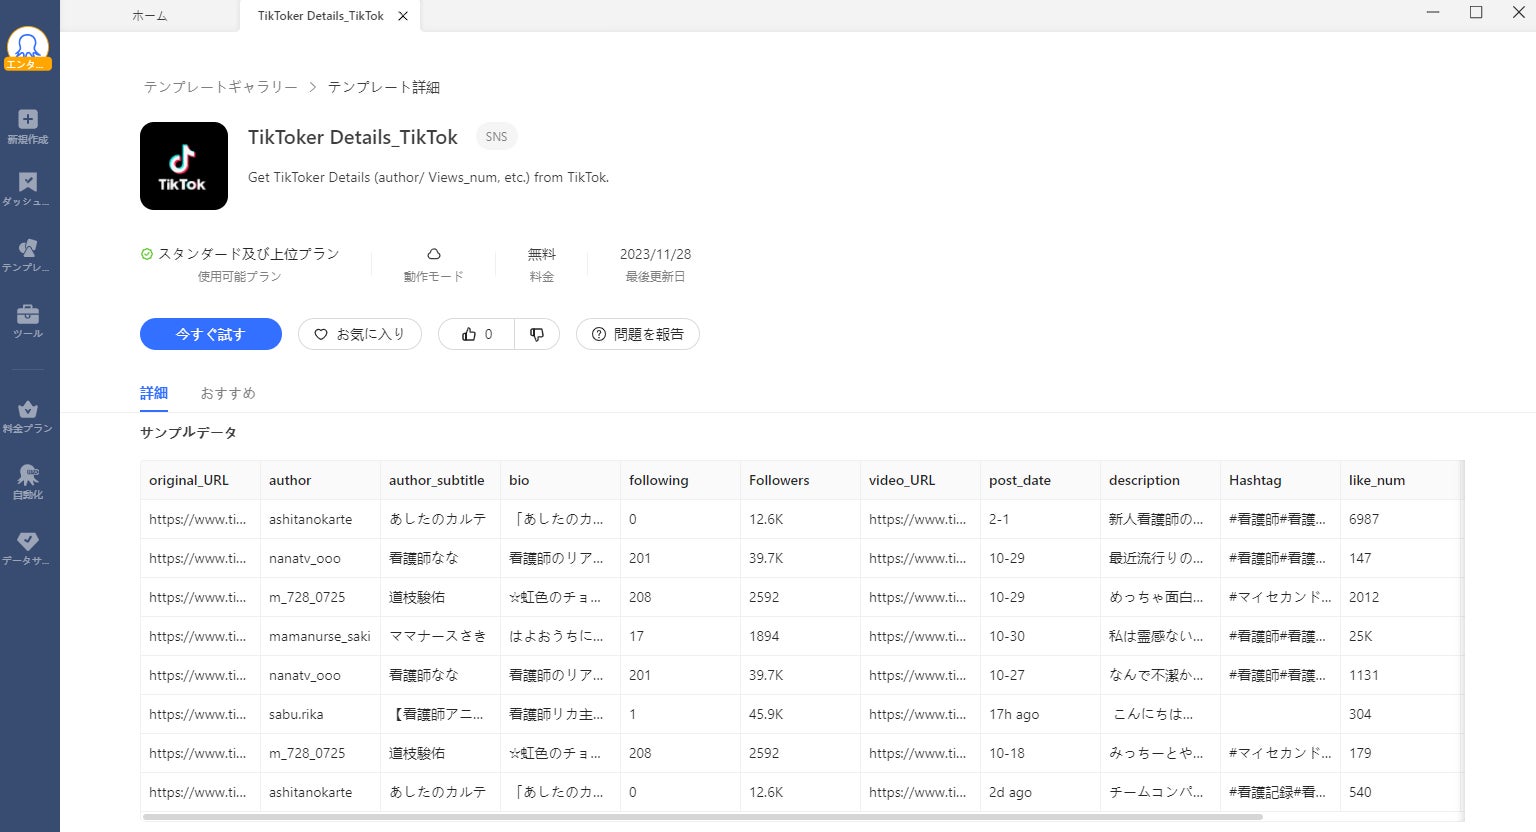Click the 17h ago post date cell
This screenshot has width=1536, height=832.
[x=1040, y=714]
